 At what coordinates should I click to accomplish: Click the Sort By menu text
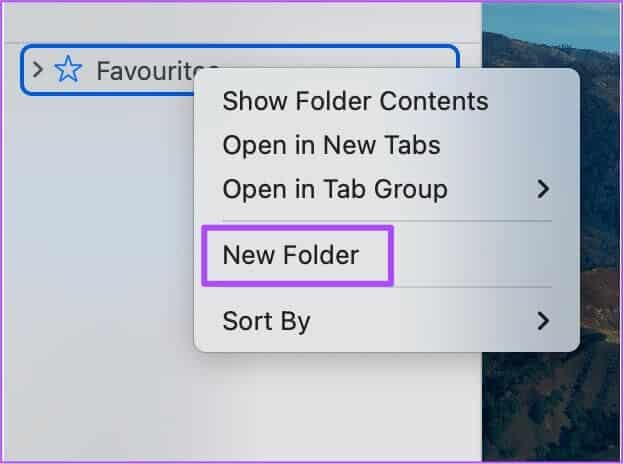click(x=266, y=321)
